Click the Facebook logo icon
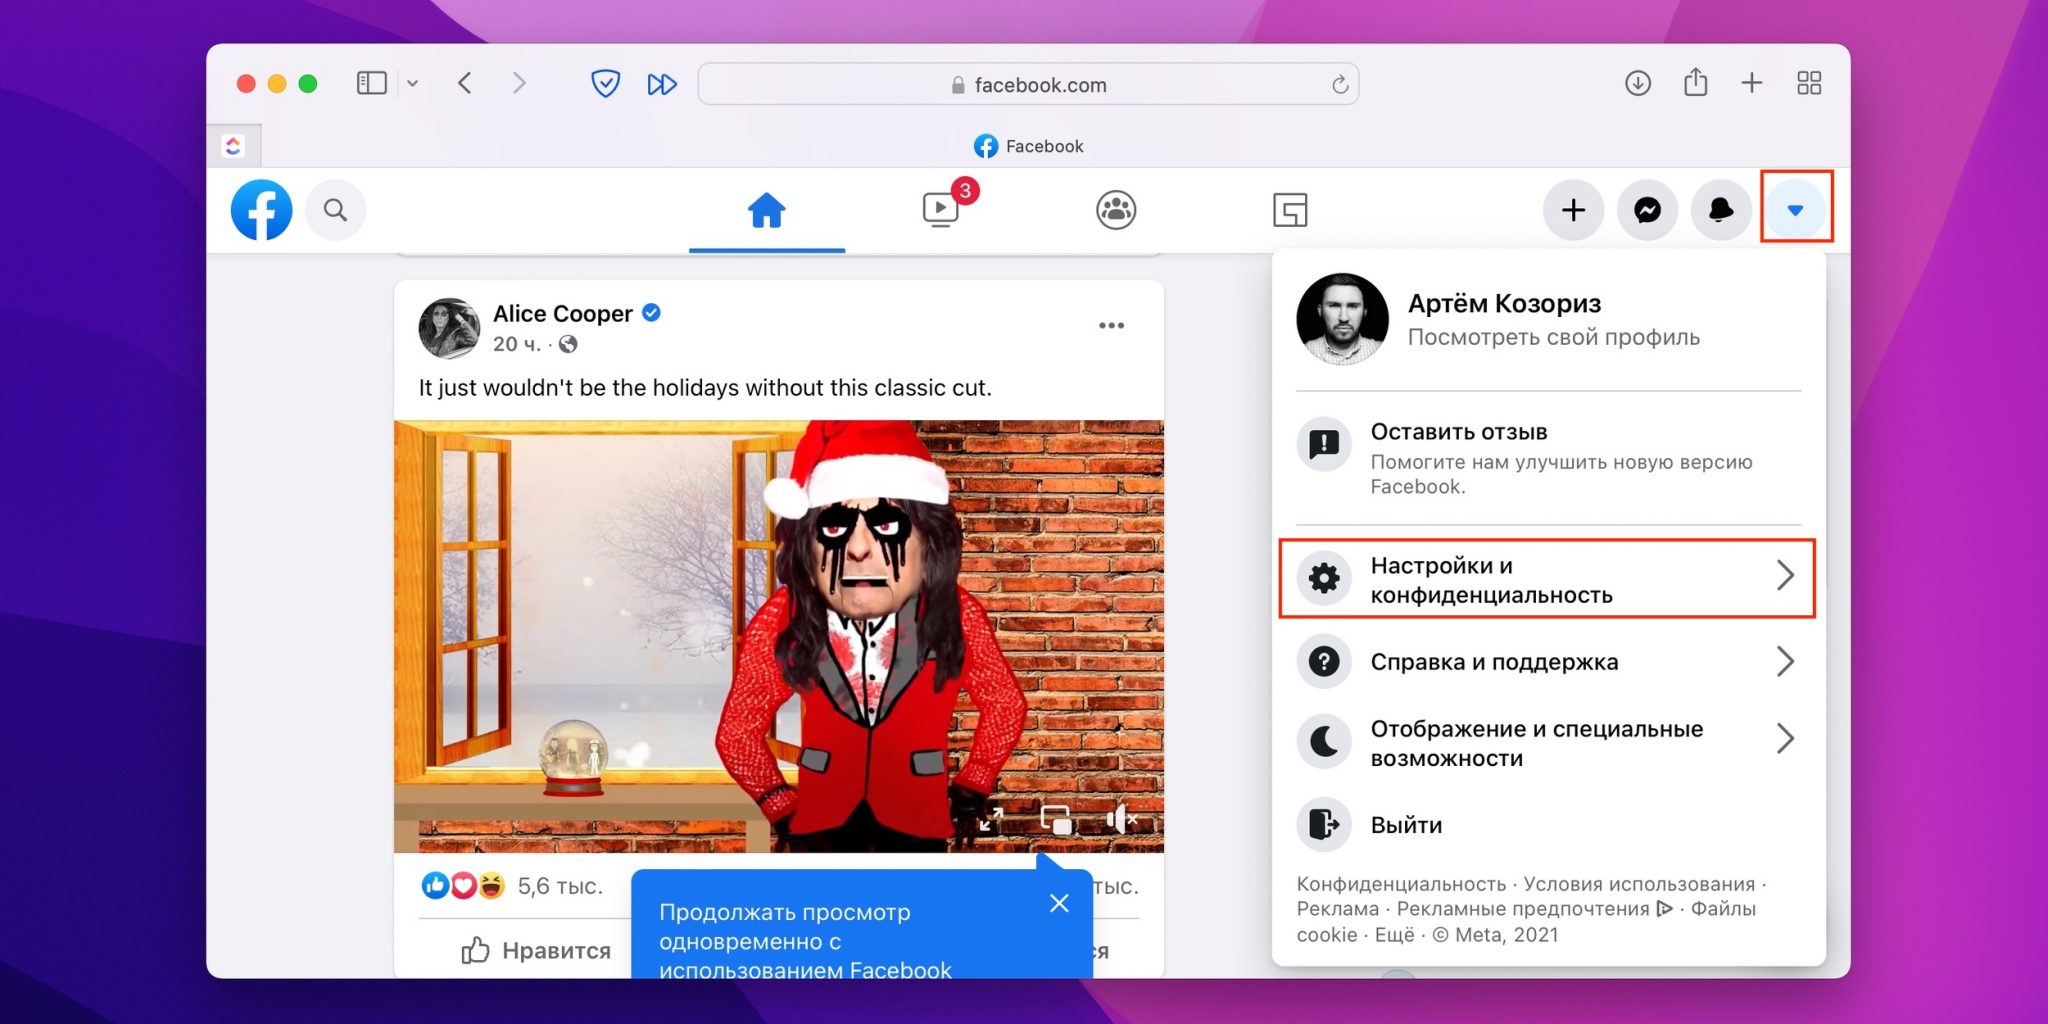The height and width of the screenshot is (1024, 2048). (x=261, y=210)
